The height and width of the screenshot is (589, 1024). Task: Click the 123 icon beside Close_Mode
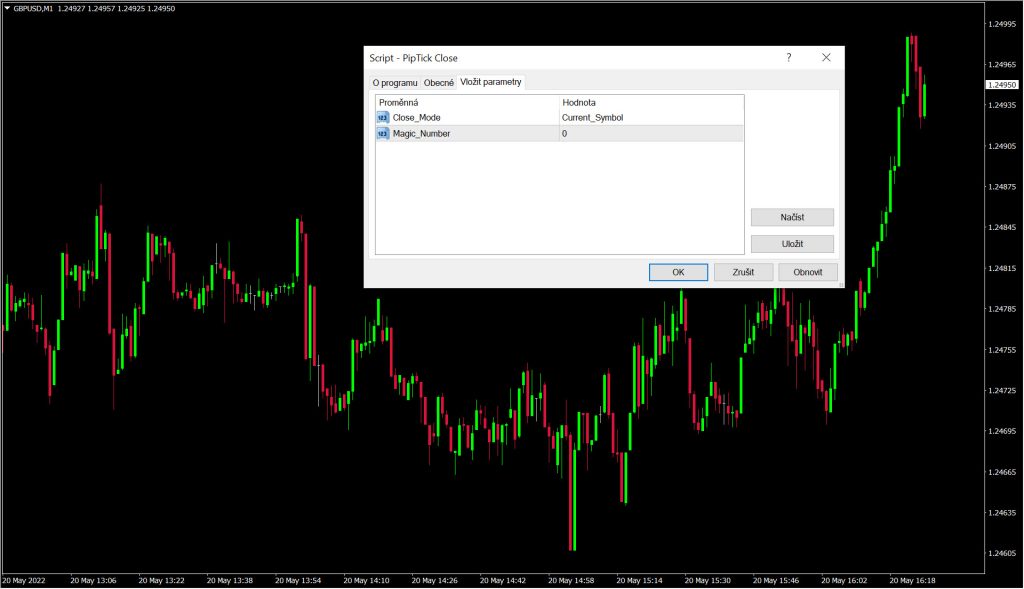381,117
